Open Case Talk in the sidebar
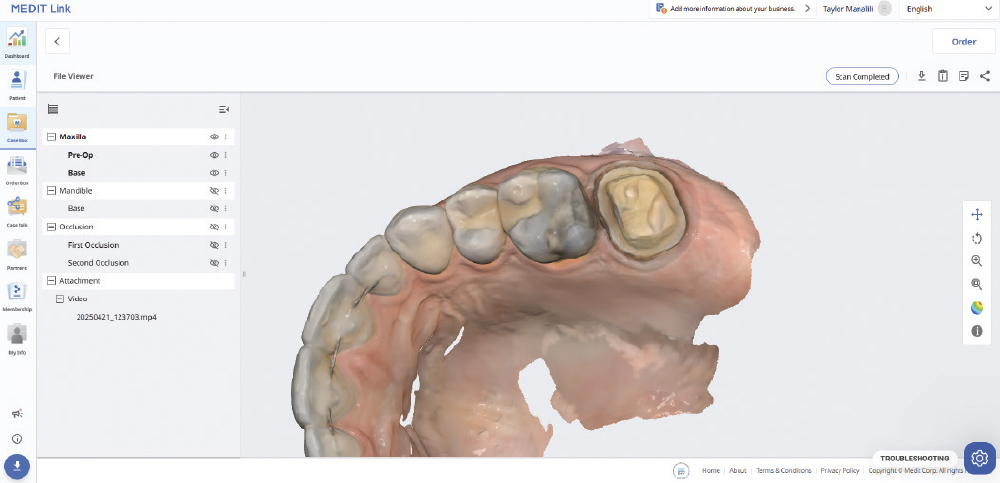Screen dimensions: 1000x483 17,210
